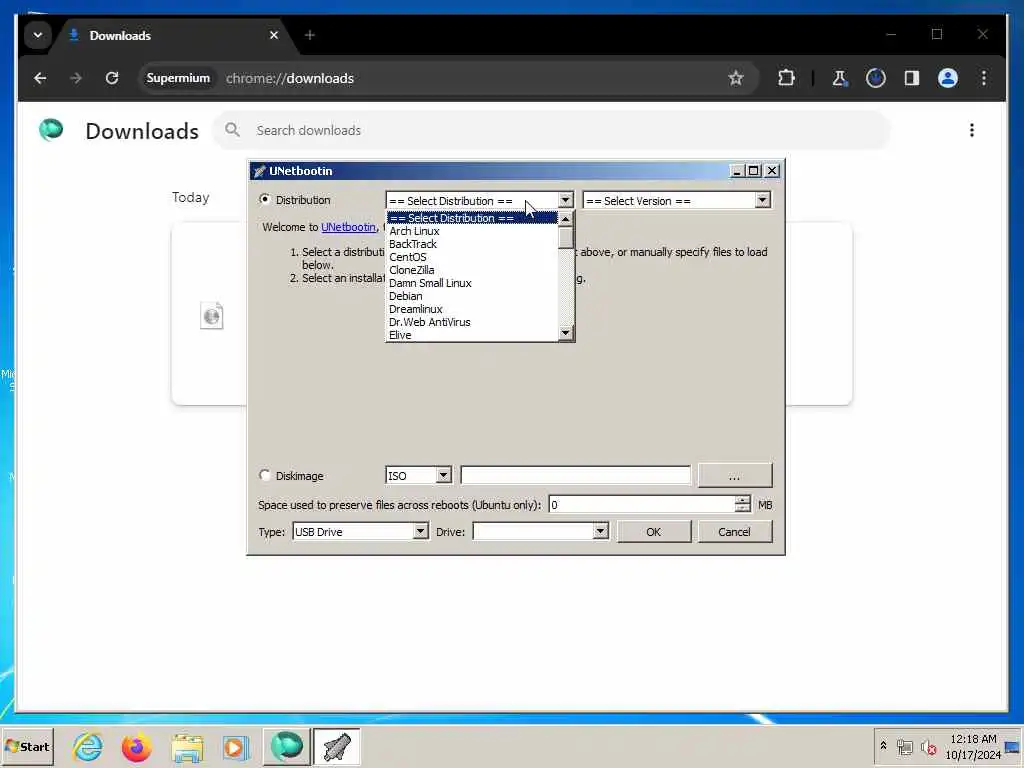The height and width of the screenshot is (768, 1024).
Task: Toggle the browser side panel icon
Action: 912,78
